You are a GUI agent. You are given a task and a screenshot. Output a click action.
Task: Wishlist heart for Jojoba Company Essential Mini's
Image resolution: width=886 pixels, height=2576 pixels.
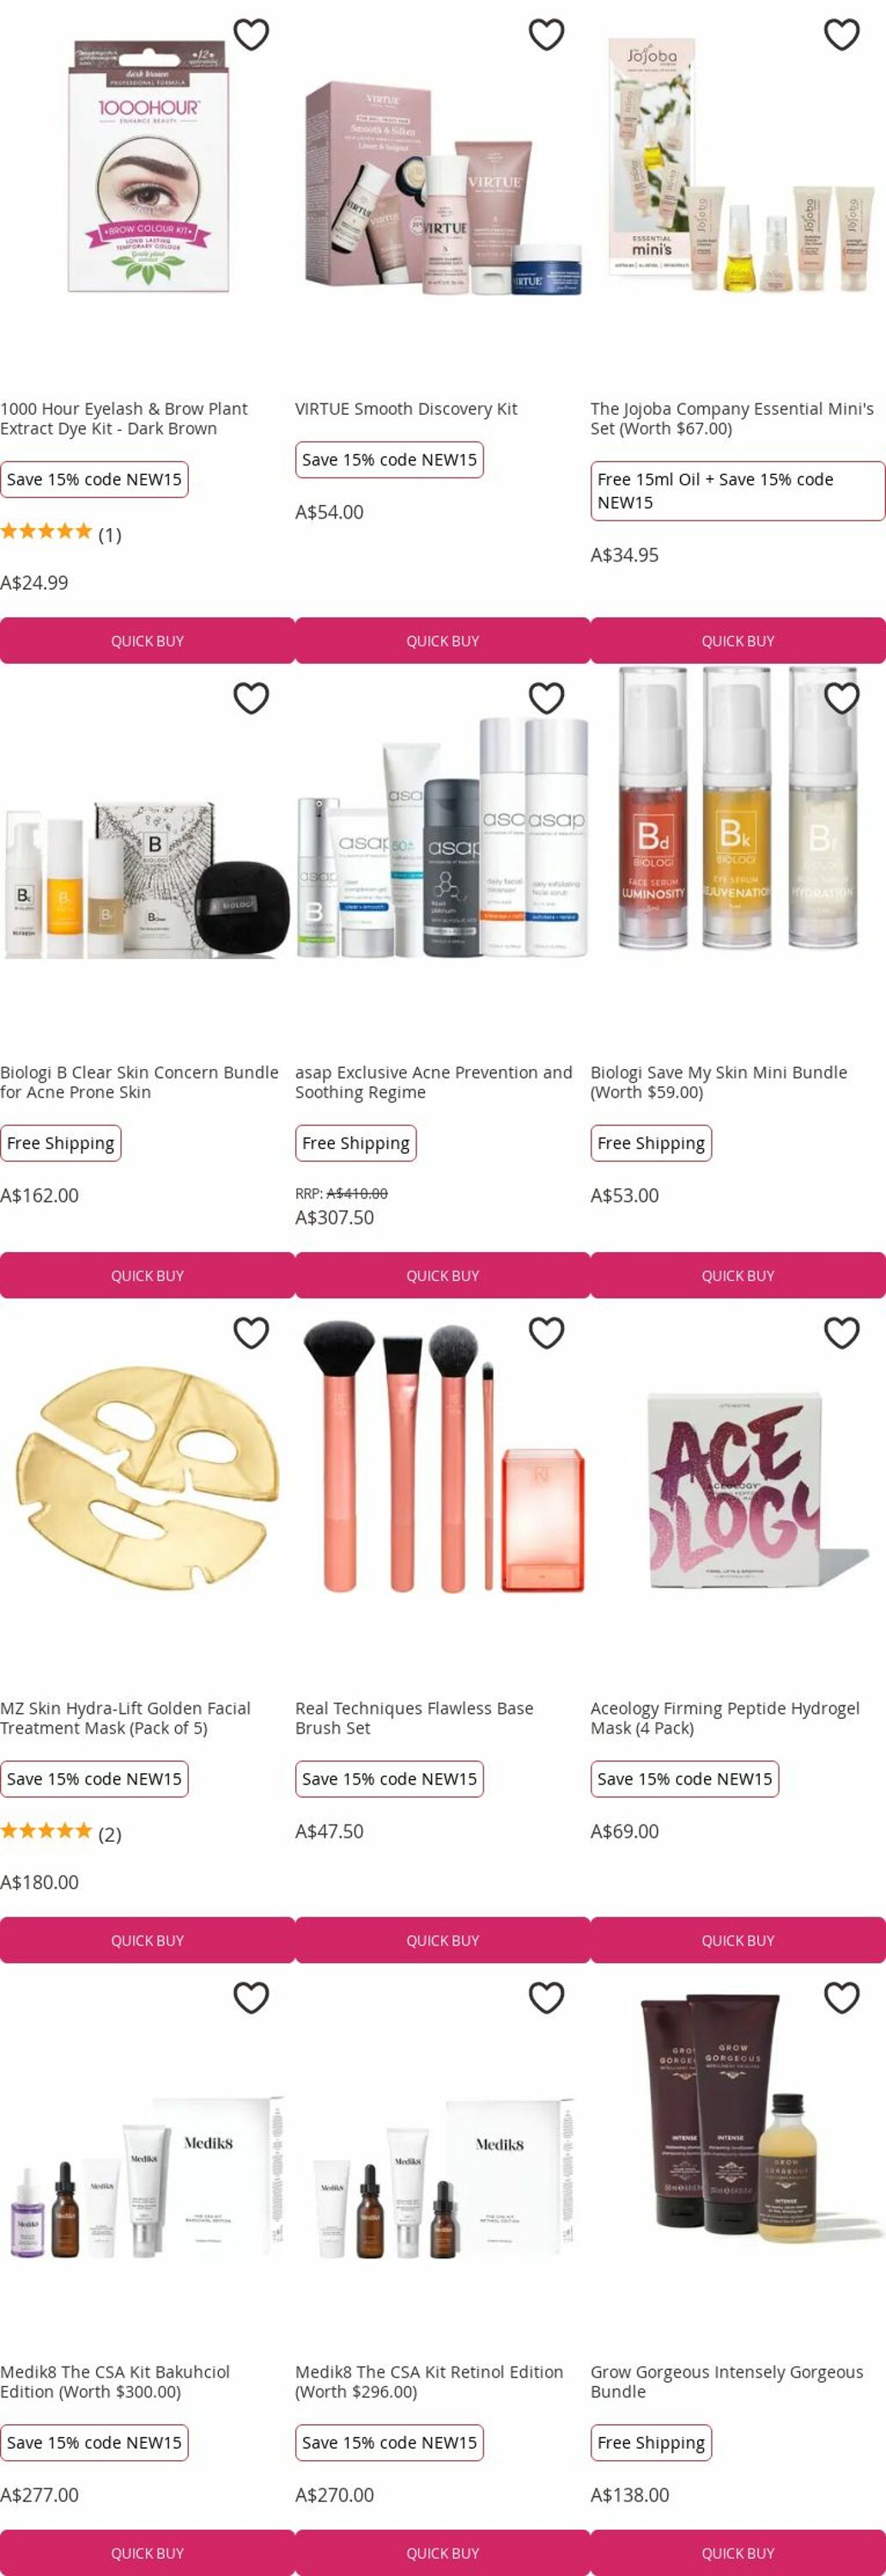click(x=841, y=35)
